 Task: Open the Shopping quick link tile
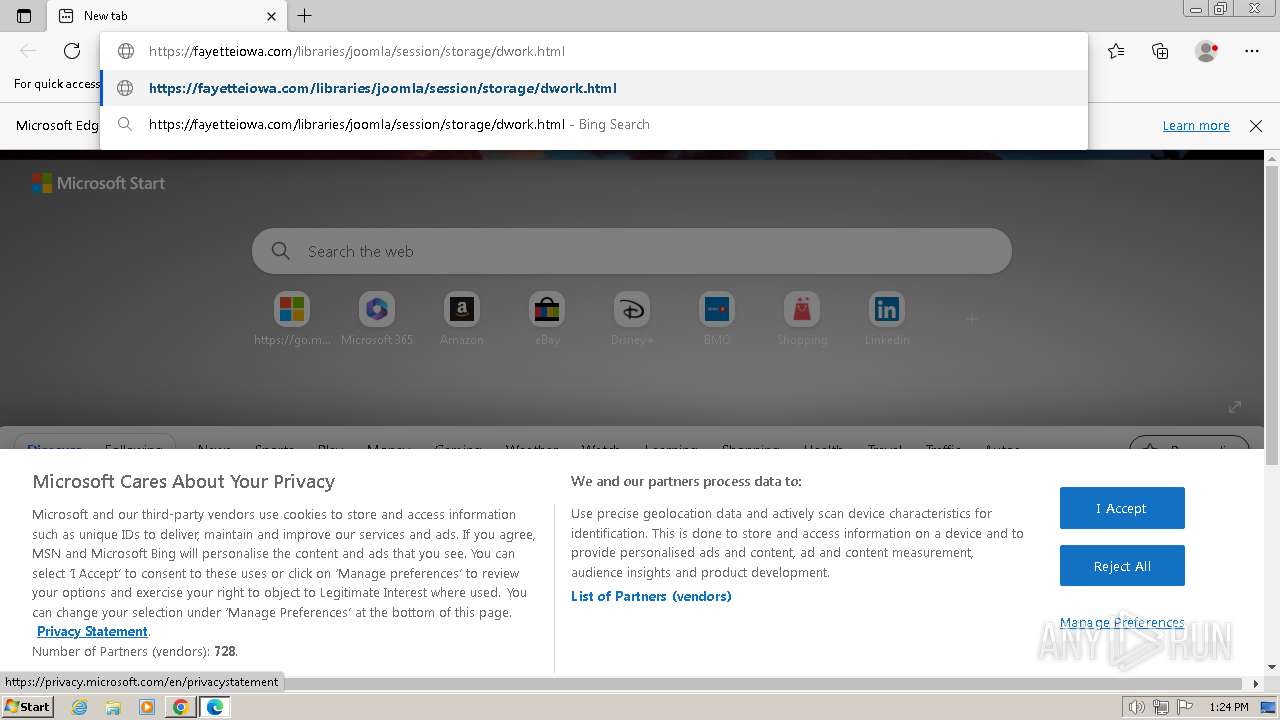pyautogui.click(x=802, y=320)
